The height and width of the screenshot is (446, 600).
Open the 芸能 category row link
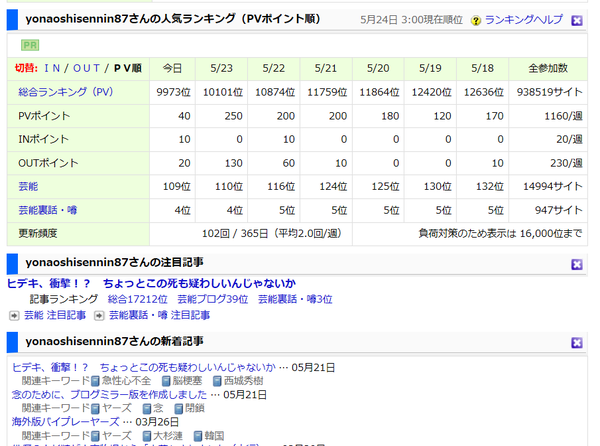(28, 186)
